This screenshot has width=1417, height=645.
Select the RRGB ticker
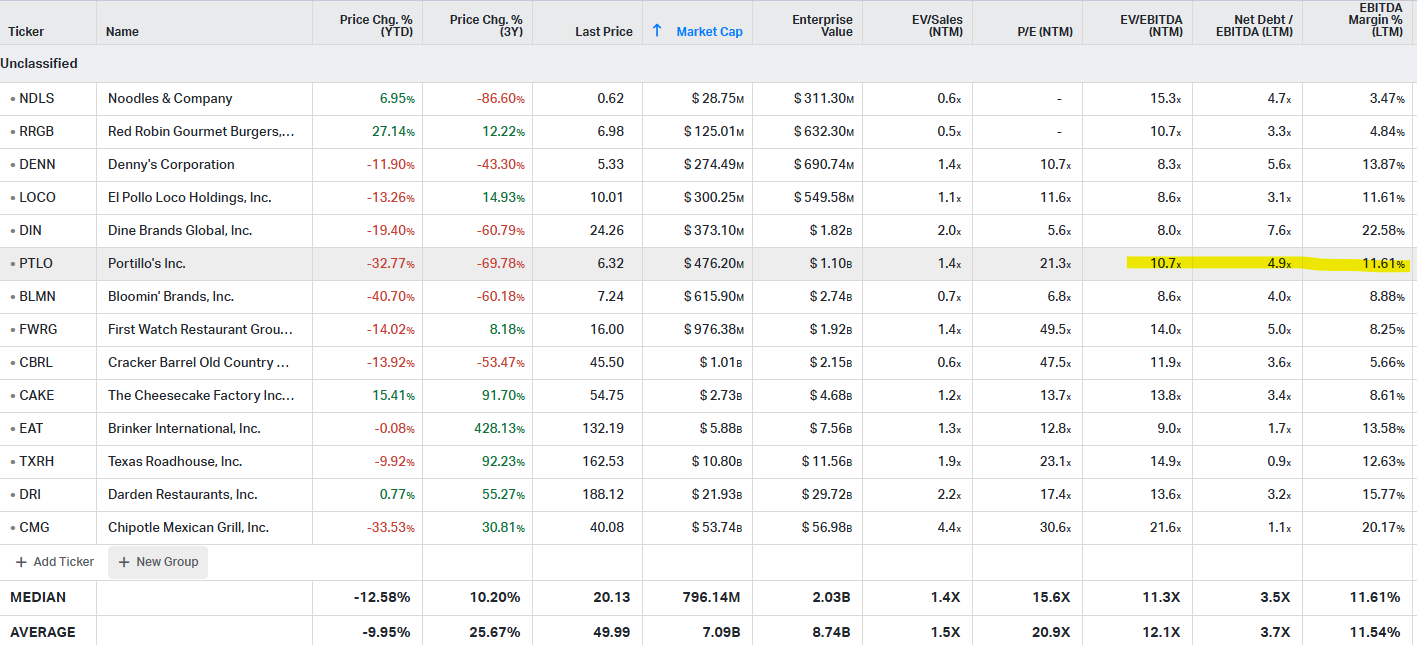click(36, 131)
